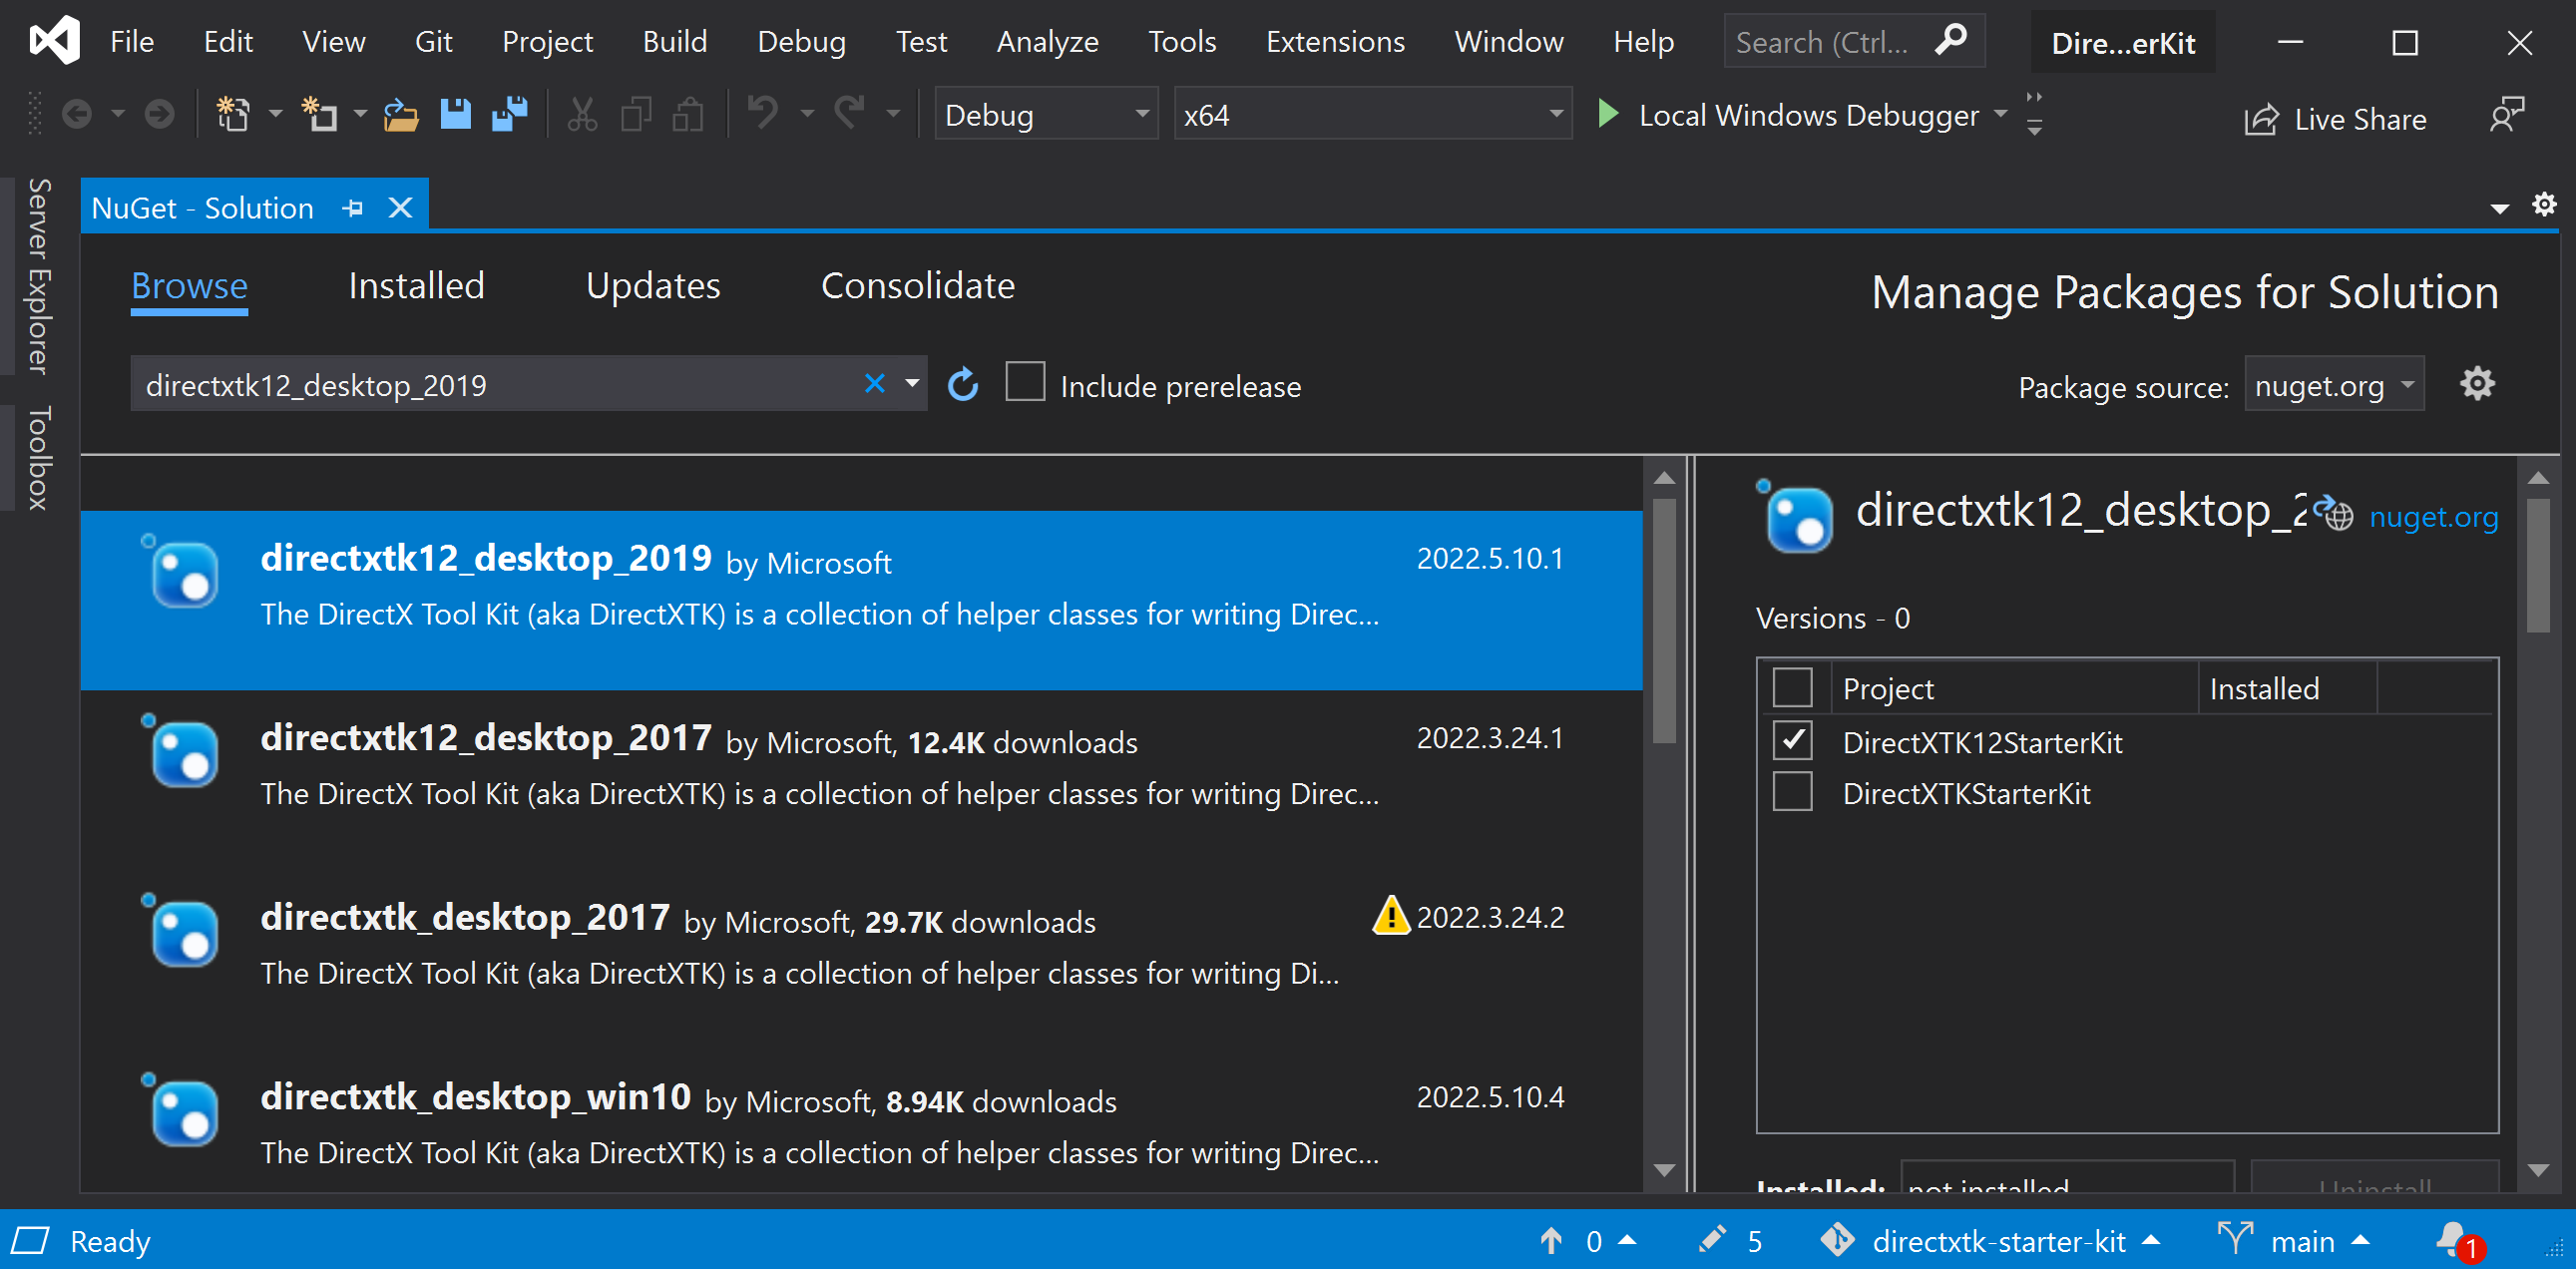2576x1269 pixels.
Task: Click the Cut scissors icon
Action: pyautogui.click(x=582, y=115)
